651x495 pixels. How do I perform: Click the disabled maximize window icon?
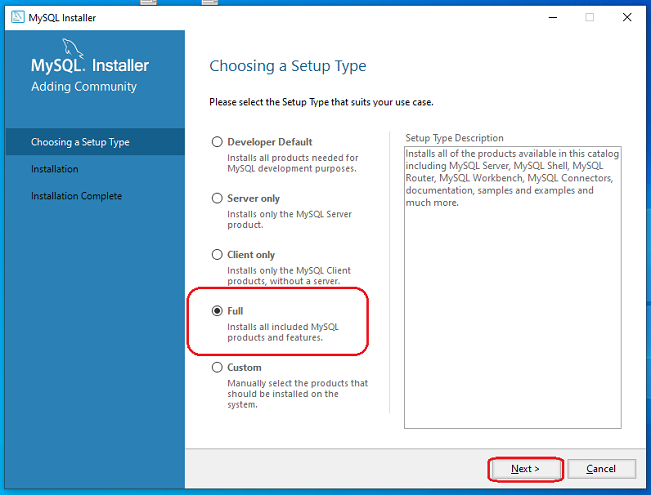pyautogui.click(x=590, y=17)
